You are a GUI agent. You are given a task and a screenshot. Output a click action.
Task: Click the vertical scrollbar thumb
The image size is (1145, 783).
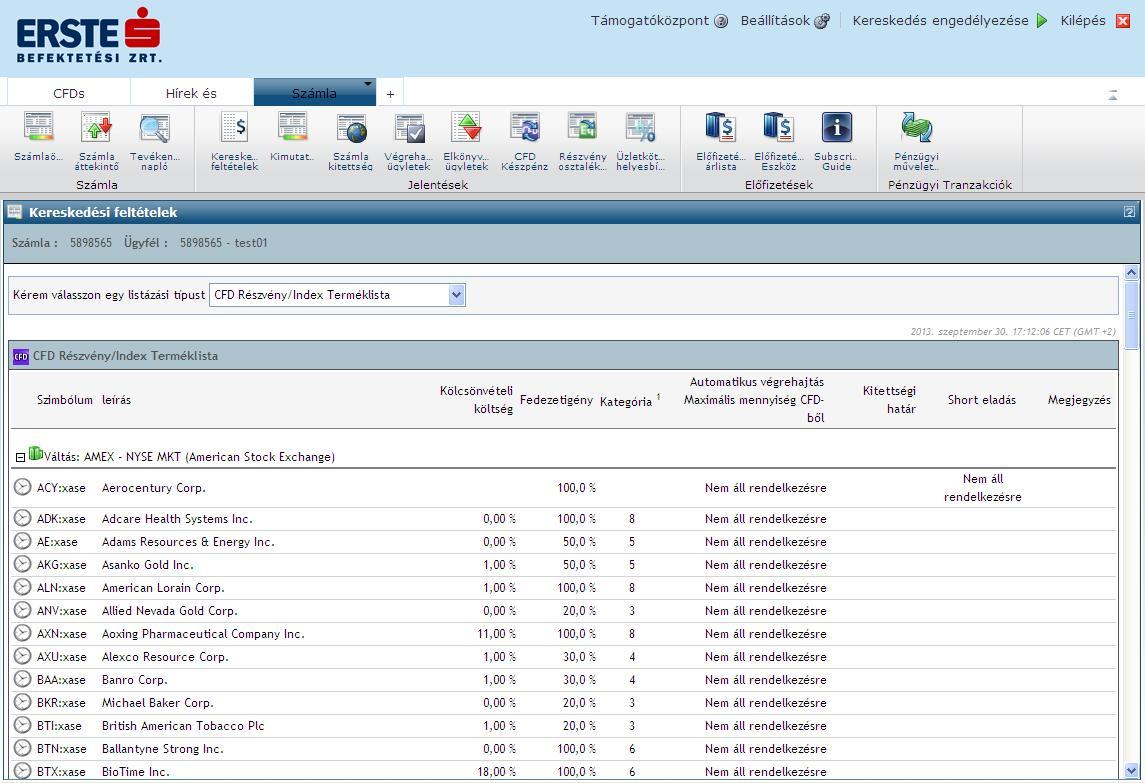(1132, 315)
